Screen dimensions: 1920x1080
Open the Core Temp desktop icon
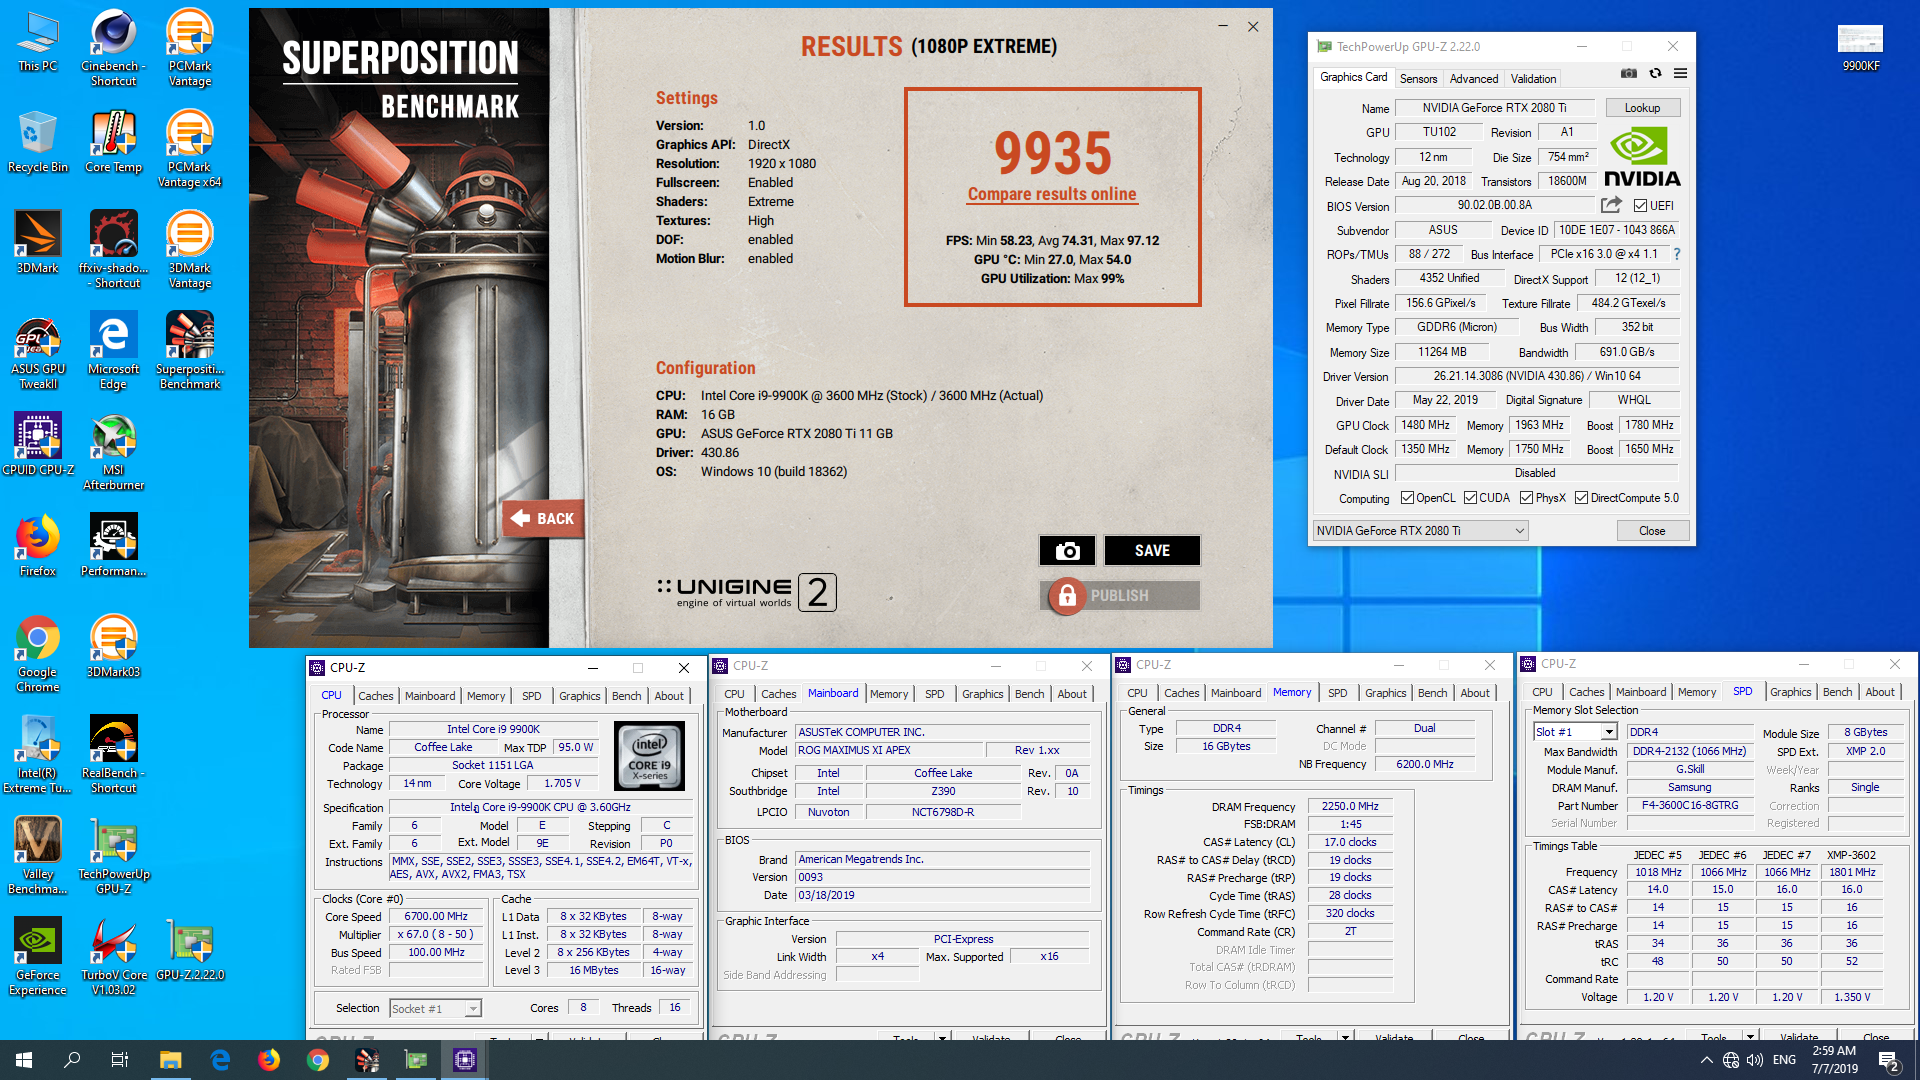[113, 141]
